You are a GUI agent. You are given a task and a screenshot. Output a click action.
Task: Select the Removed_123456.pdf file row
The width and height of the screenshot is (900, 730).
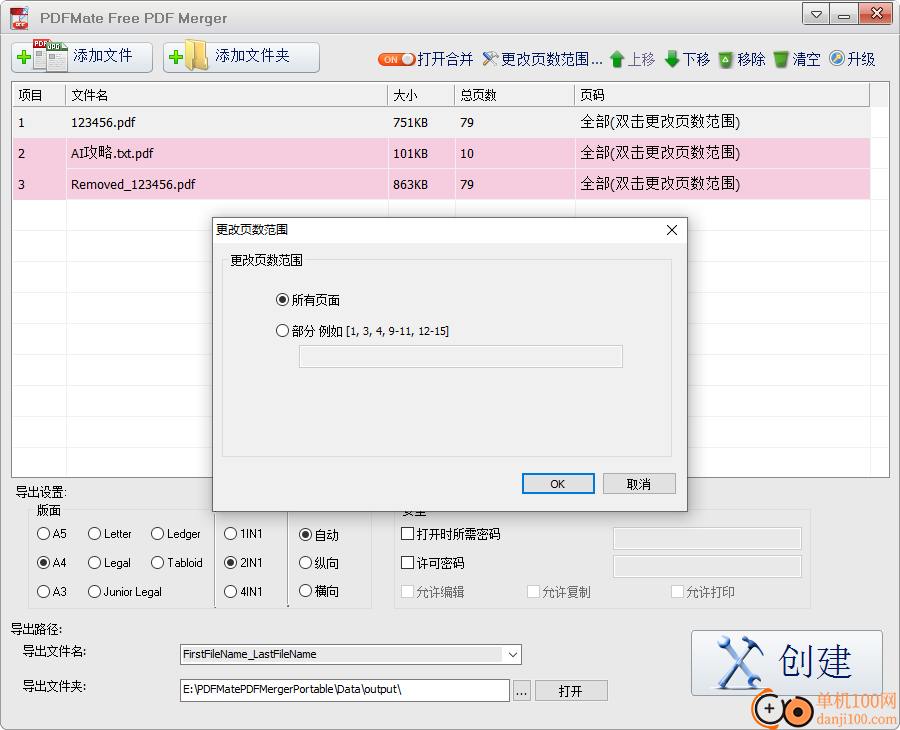(x=441, y=184)
